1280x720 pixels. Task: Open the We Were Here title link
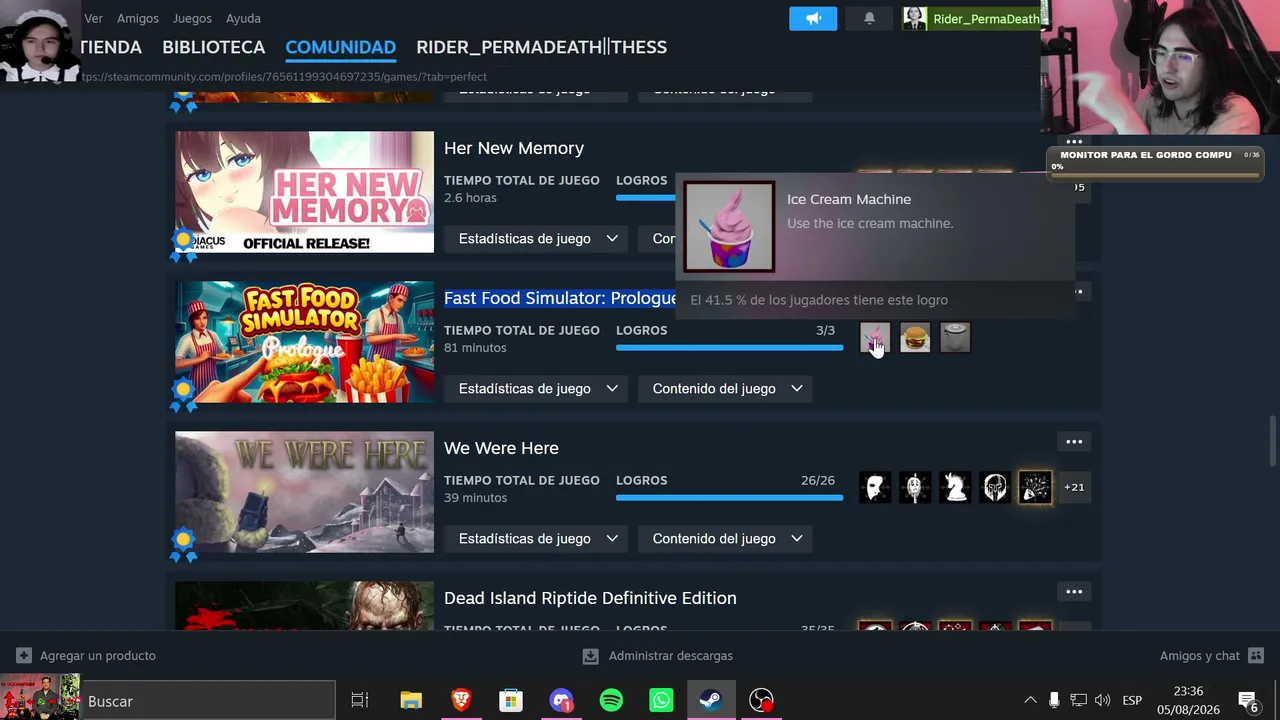pyautogui.click(x=501, y=448)
